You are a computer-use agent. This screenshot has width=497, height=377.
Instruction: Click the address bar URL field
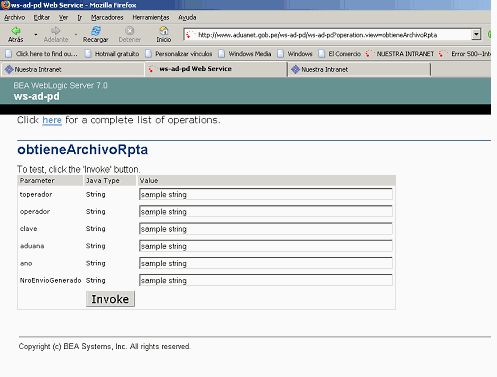click(x=328, y=35)
